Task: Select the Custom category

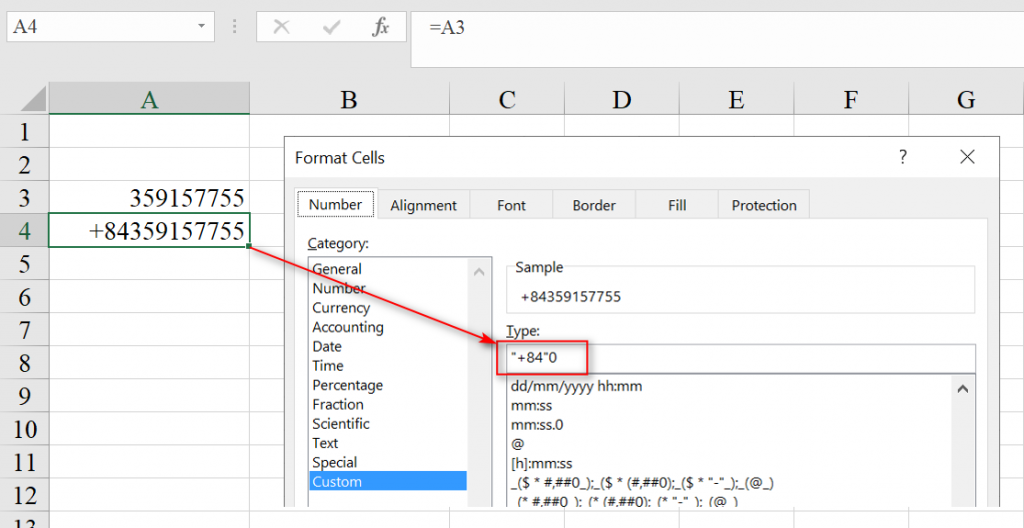Action: (x=337, y=481)
